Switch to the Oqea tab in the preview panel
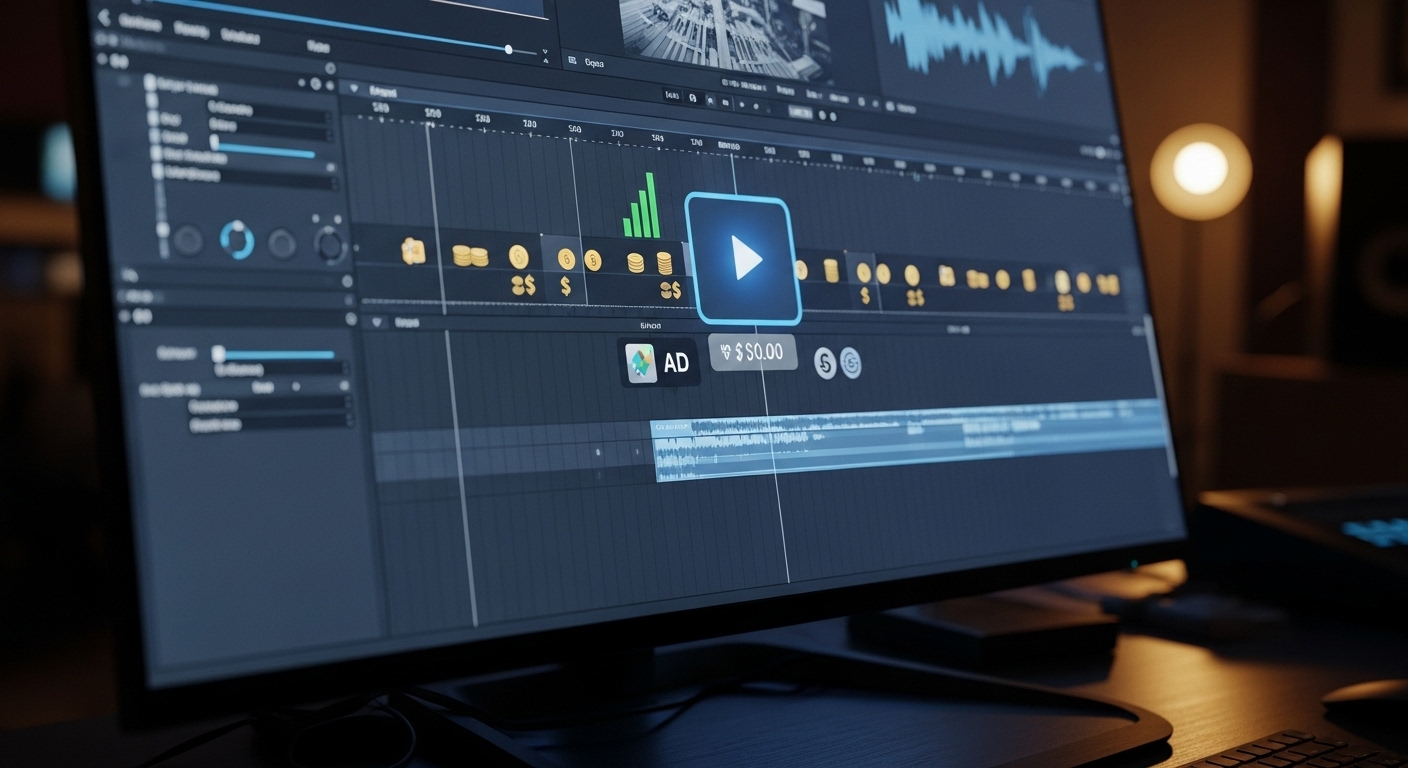This screenshot has width=1408, height=768. [x=594, y=64]
